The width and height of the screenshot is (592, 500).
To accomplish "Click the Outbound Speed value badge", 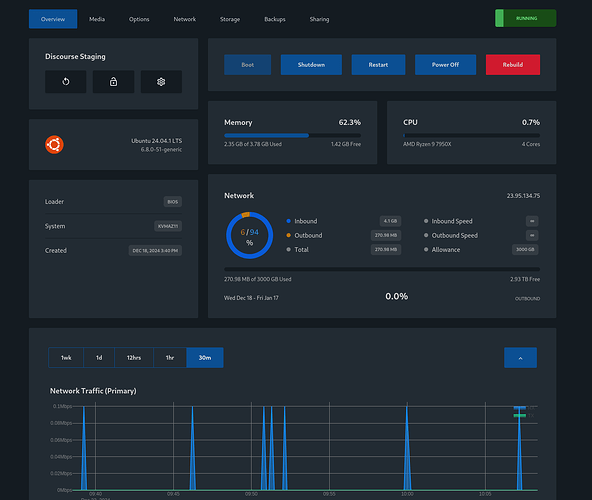I will point(532,235).
